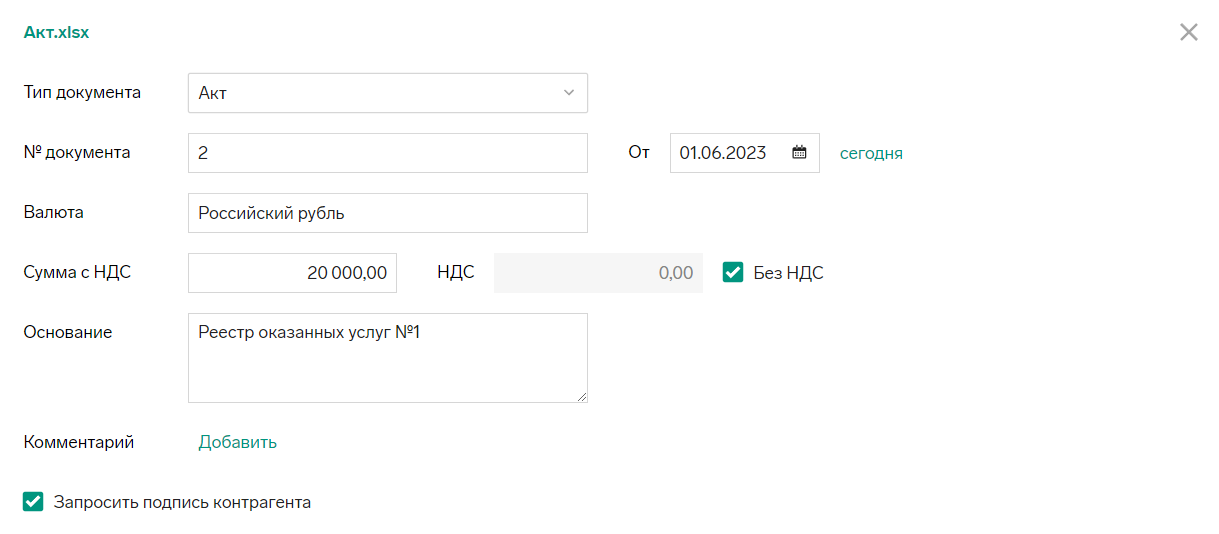Uncheck Запросить подпись контрагента checkbox
Viewport: 1219px width, 534px height.
click(x=34, y=502)
